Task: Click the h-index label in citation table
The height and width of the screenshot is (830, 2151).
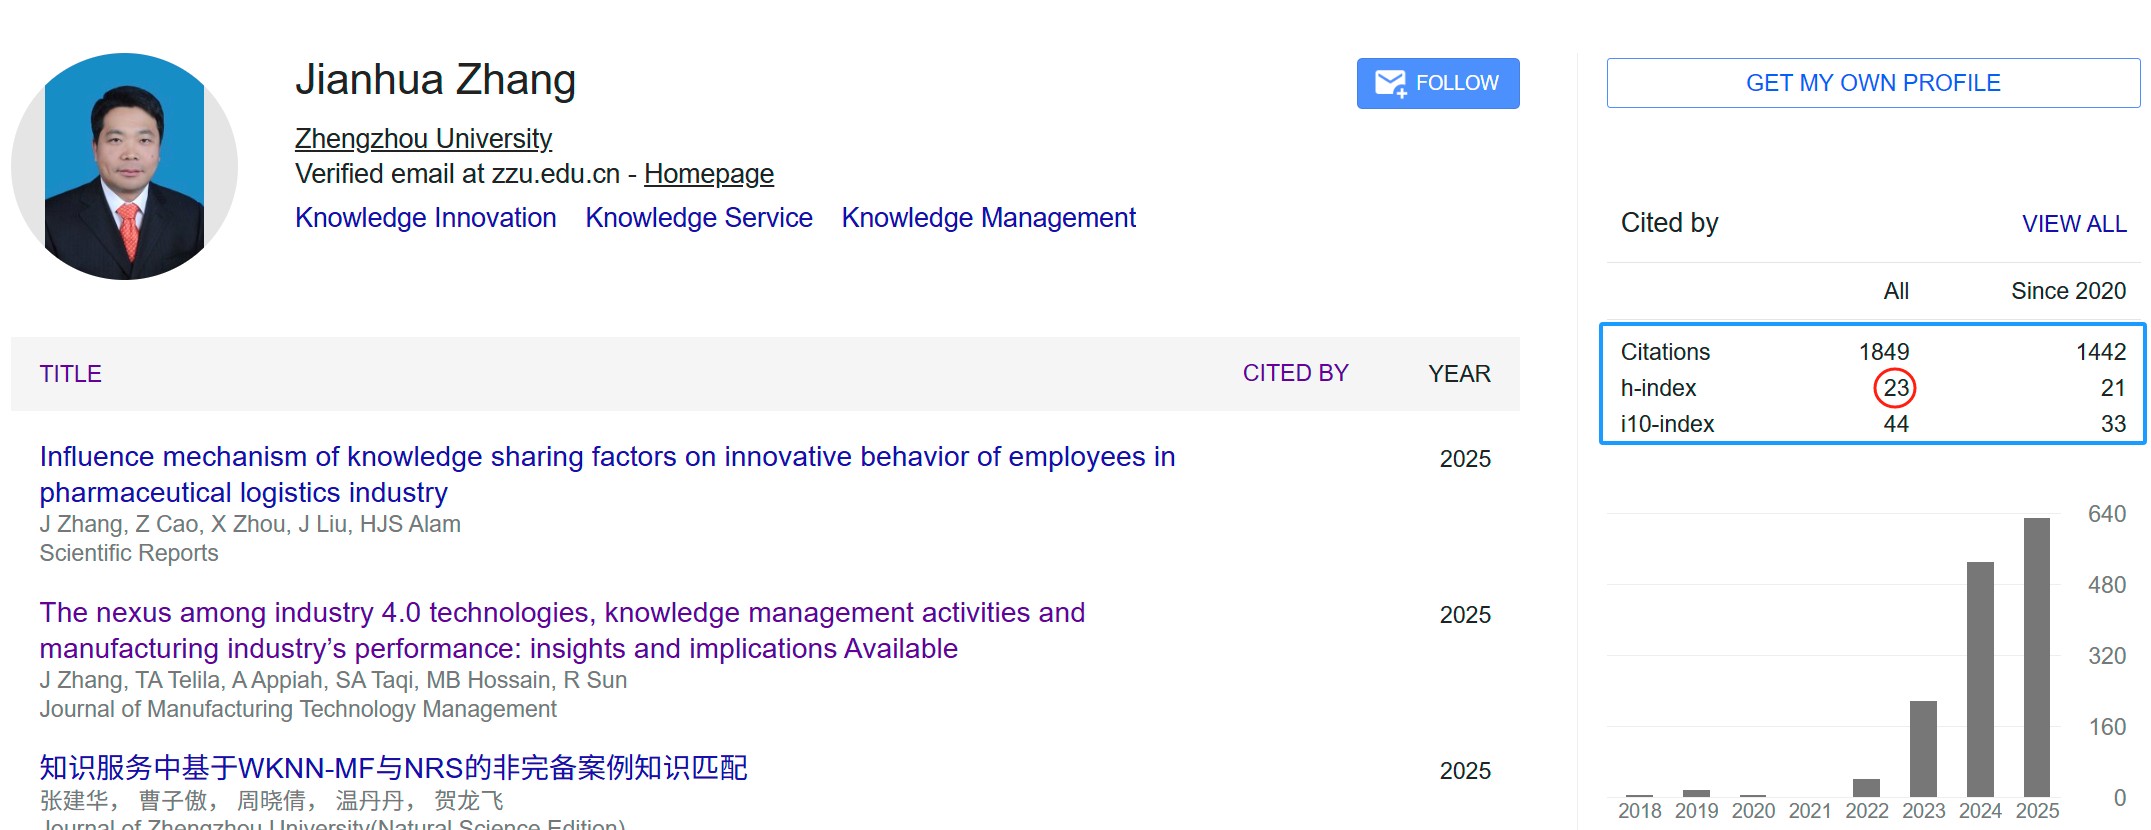Action: tap(1658, 388)
